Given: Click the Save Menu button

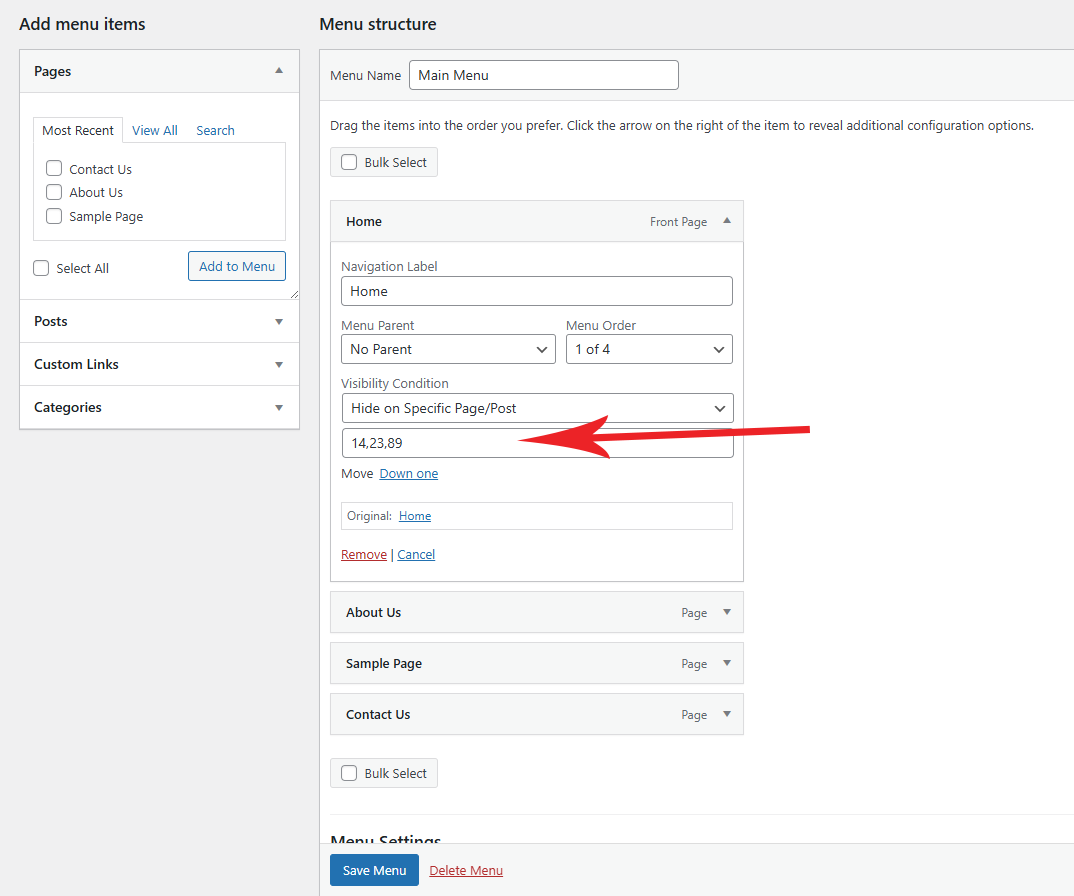Looking at the screenshot, I should coord(374,870).
